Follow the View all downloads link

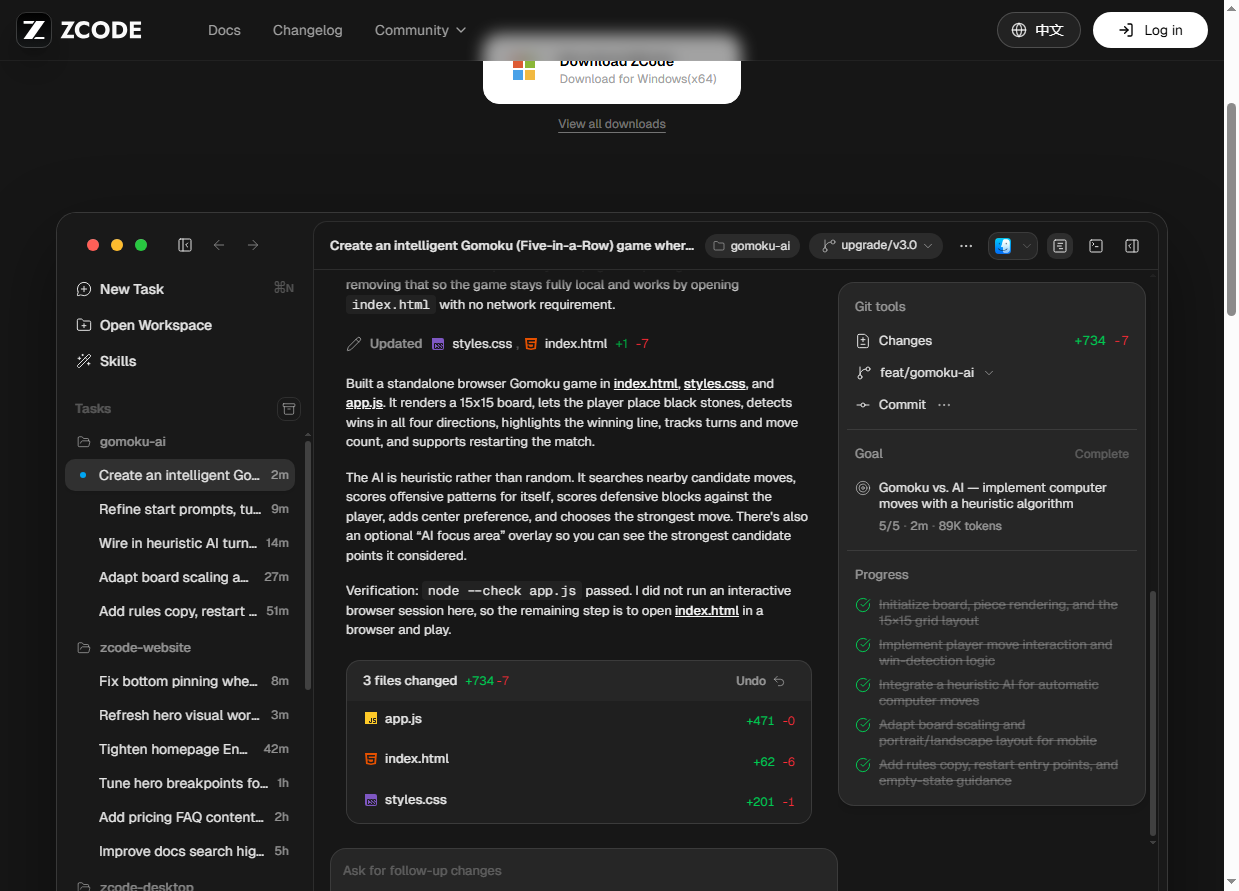[612, 124]
